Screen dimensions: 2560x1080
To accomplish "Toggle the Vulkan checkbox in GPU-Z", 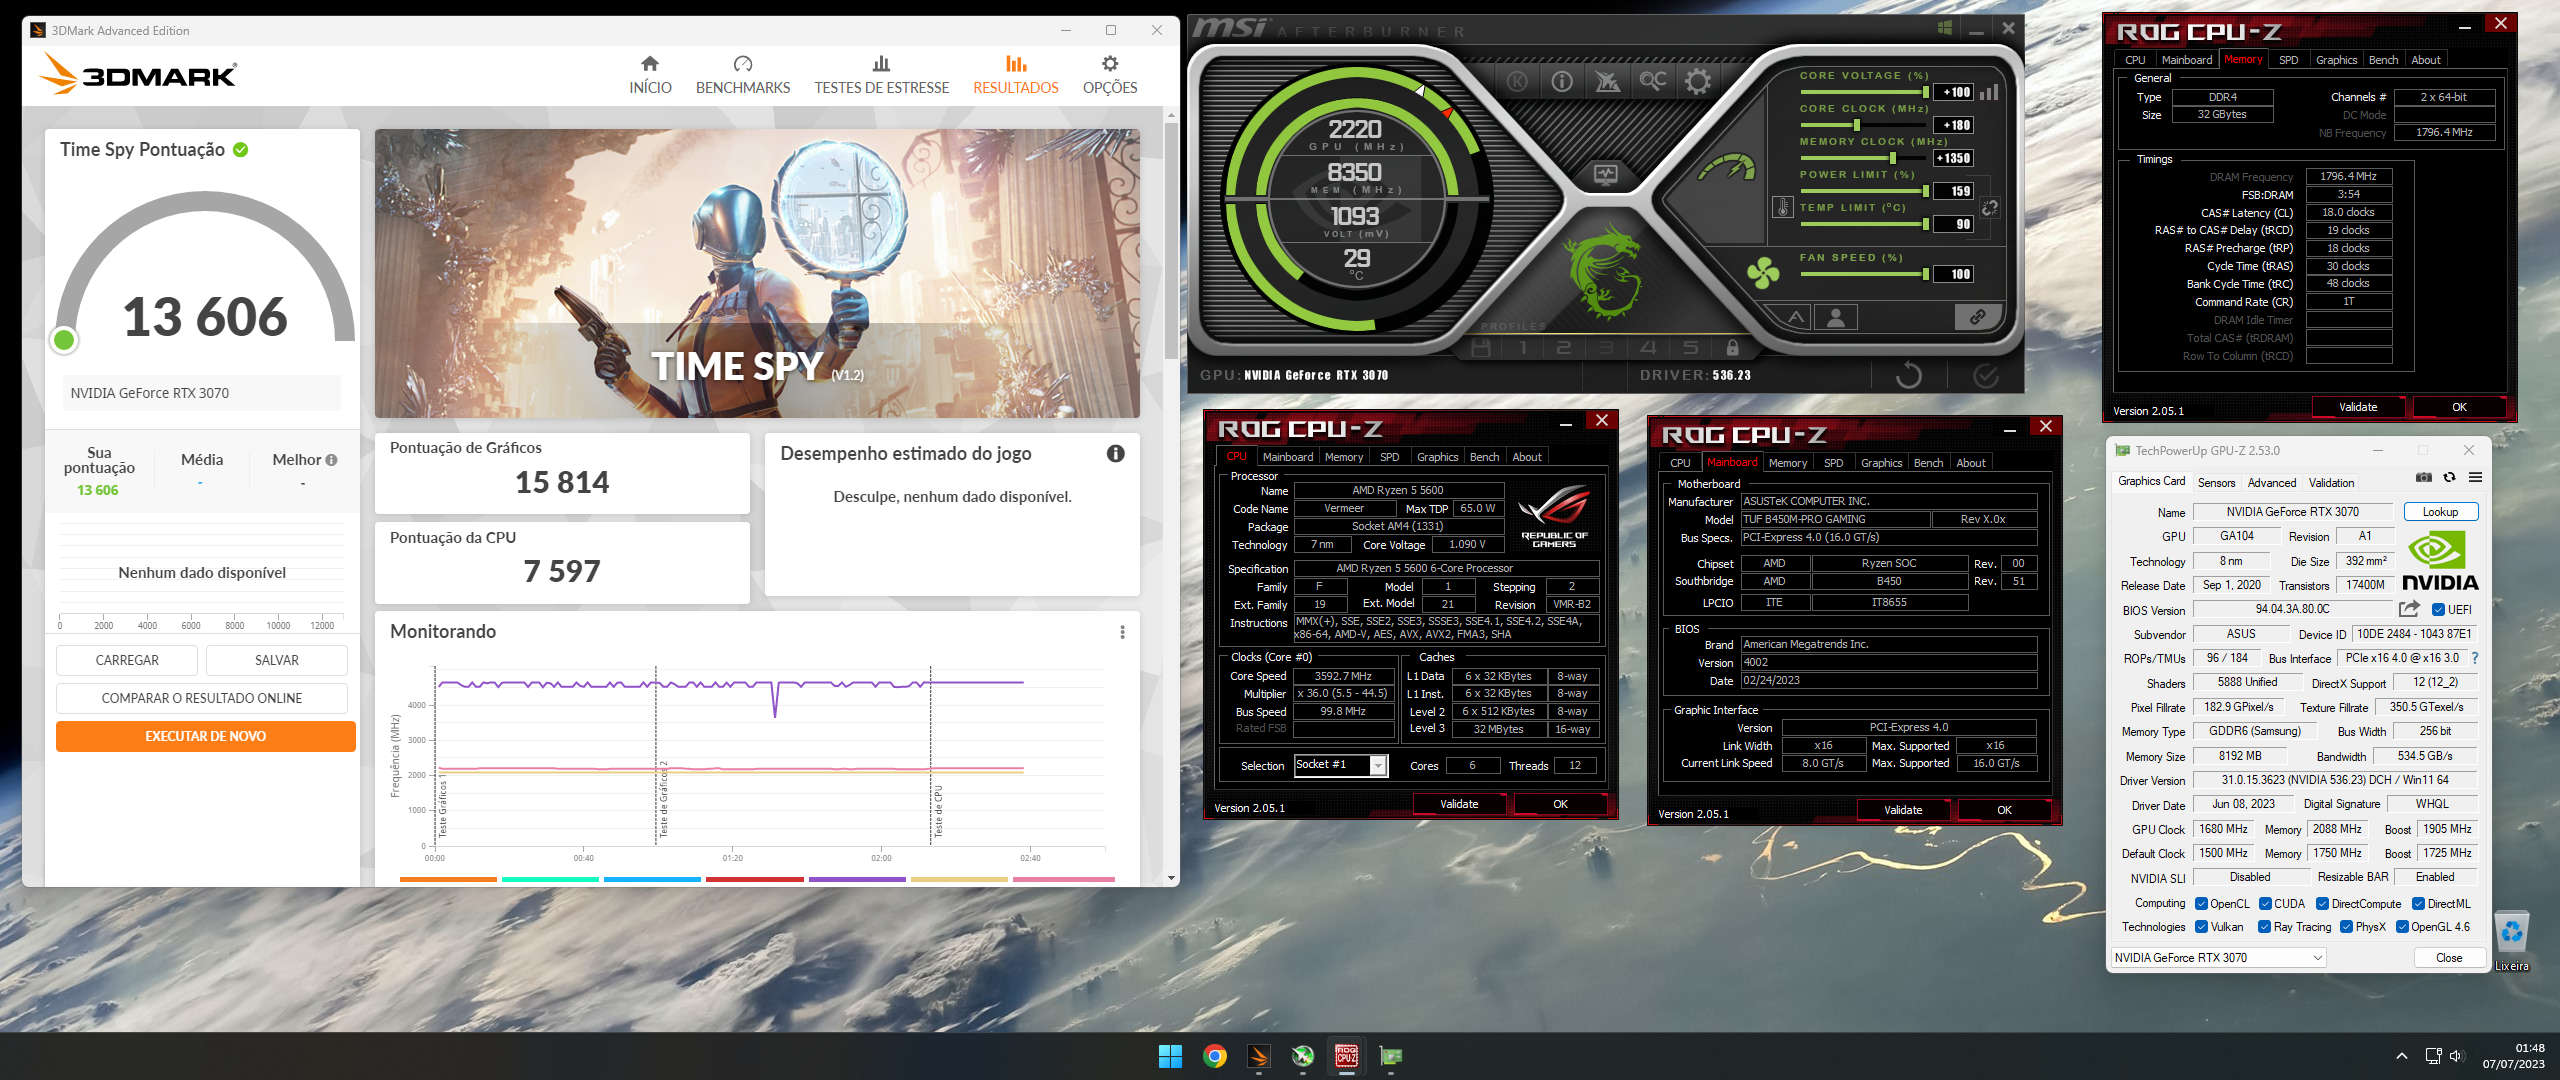I will tap(2201, 927).
